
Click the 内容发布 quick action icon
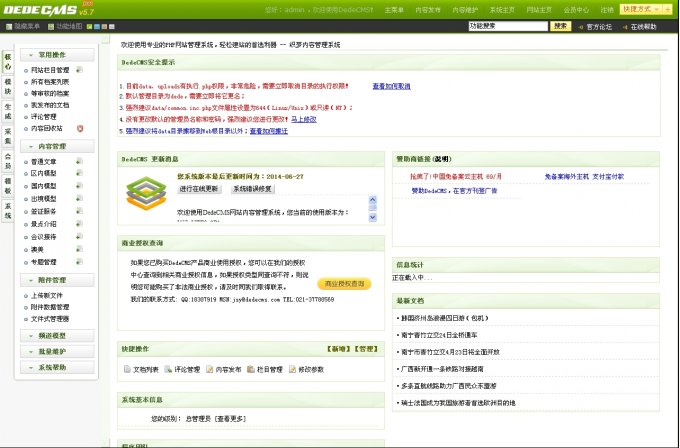pos(209,369)
